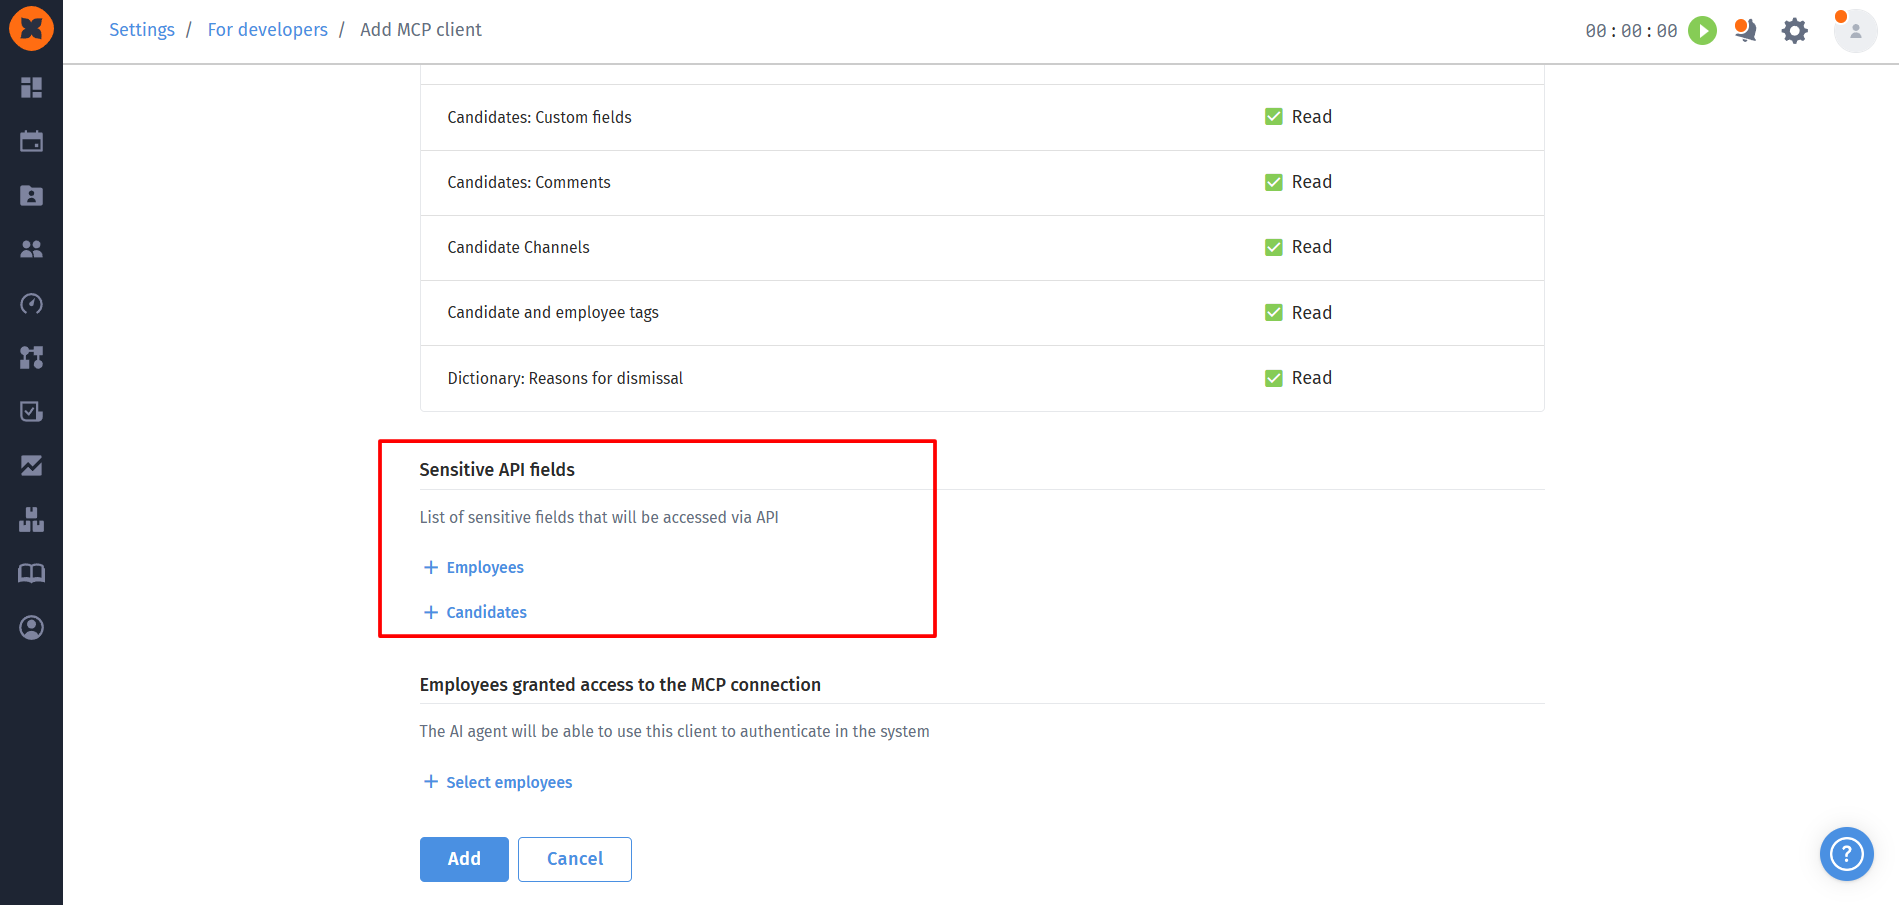The height and width of the screenshot is (905, 1899).
Task: Open notifications bell icon
Action: (1746, 31)
